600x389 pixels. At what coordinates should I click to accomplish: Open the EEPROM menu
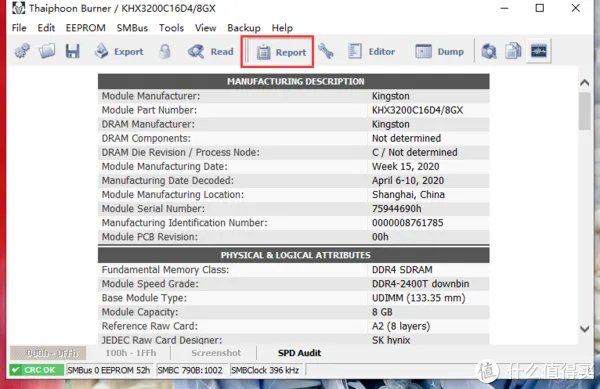[x=85, y=28]
